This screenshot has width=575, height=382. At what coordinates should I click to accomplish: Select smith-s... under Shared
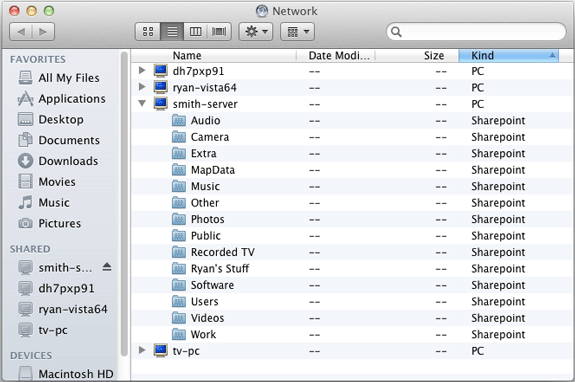tap(55, 268)
